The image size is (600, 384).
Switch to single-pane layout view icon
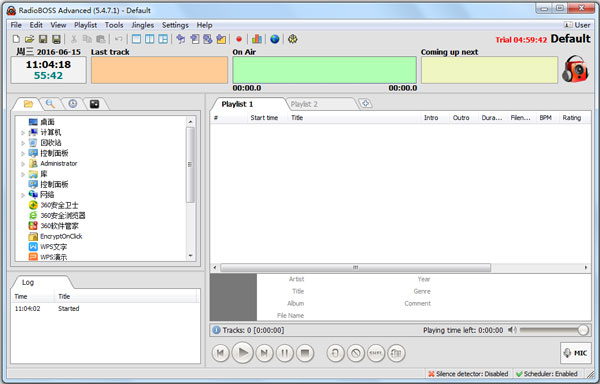(136, 39)
